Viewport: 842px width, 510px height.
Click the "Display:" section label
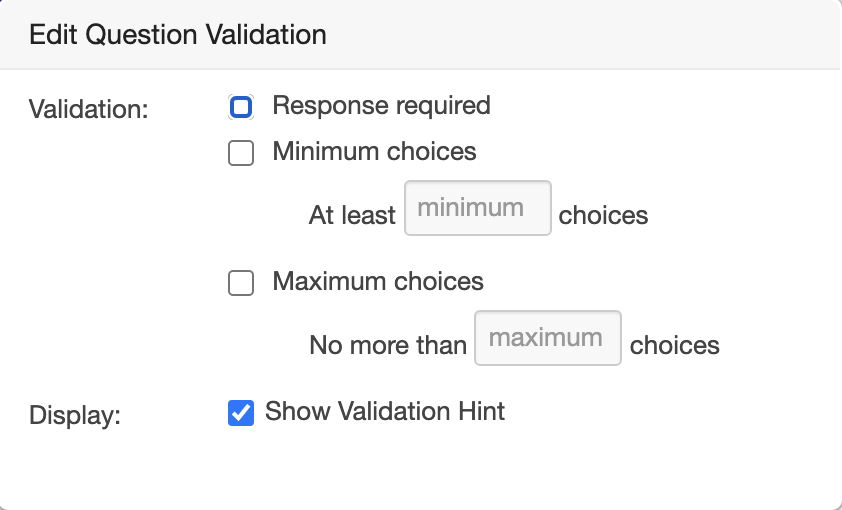coord(75,415)
